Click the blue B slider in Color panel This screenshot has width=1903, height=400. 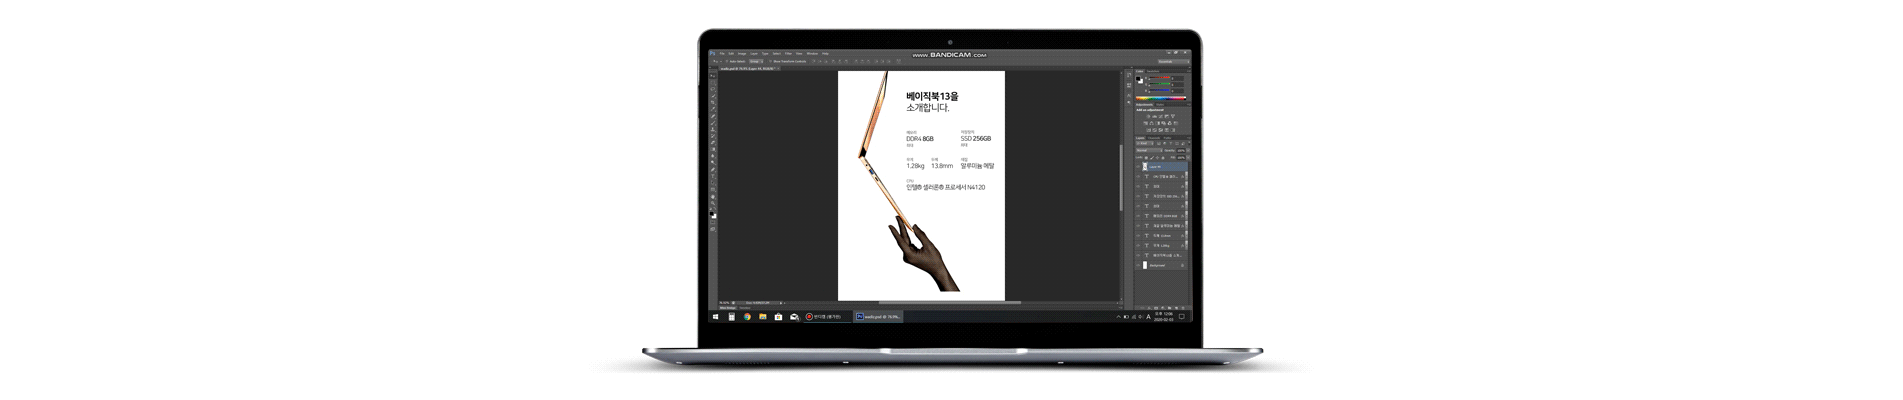point(1160,91)
